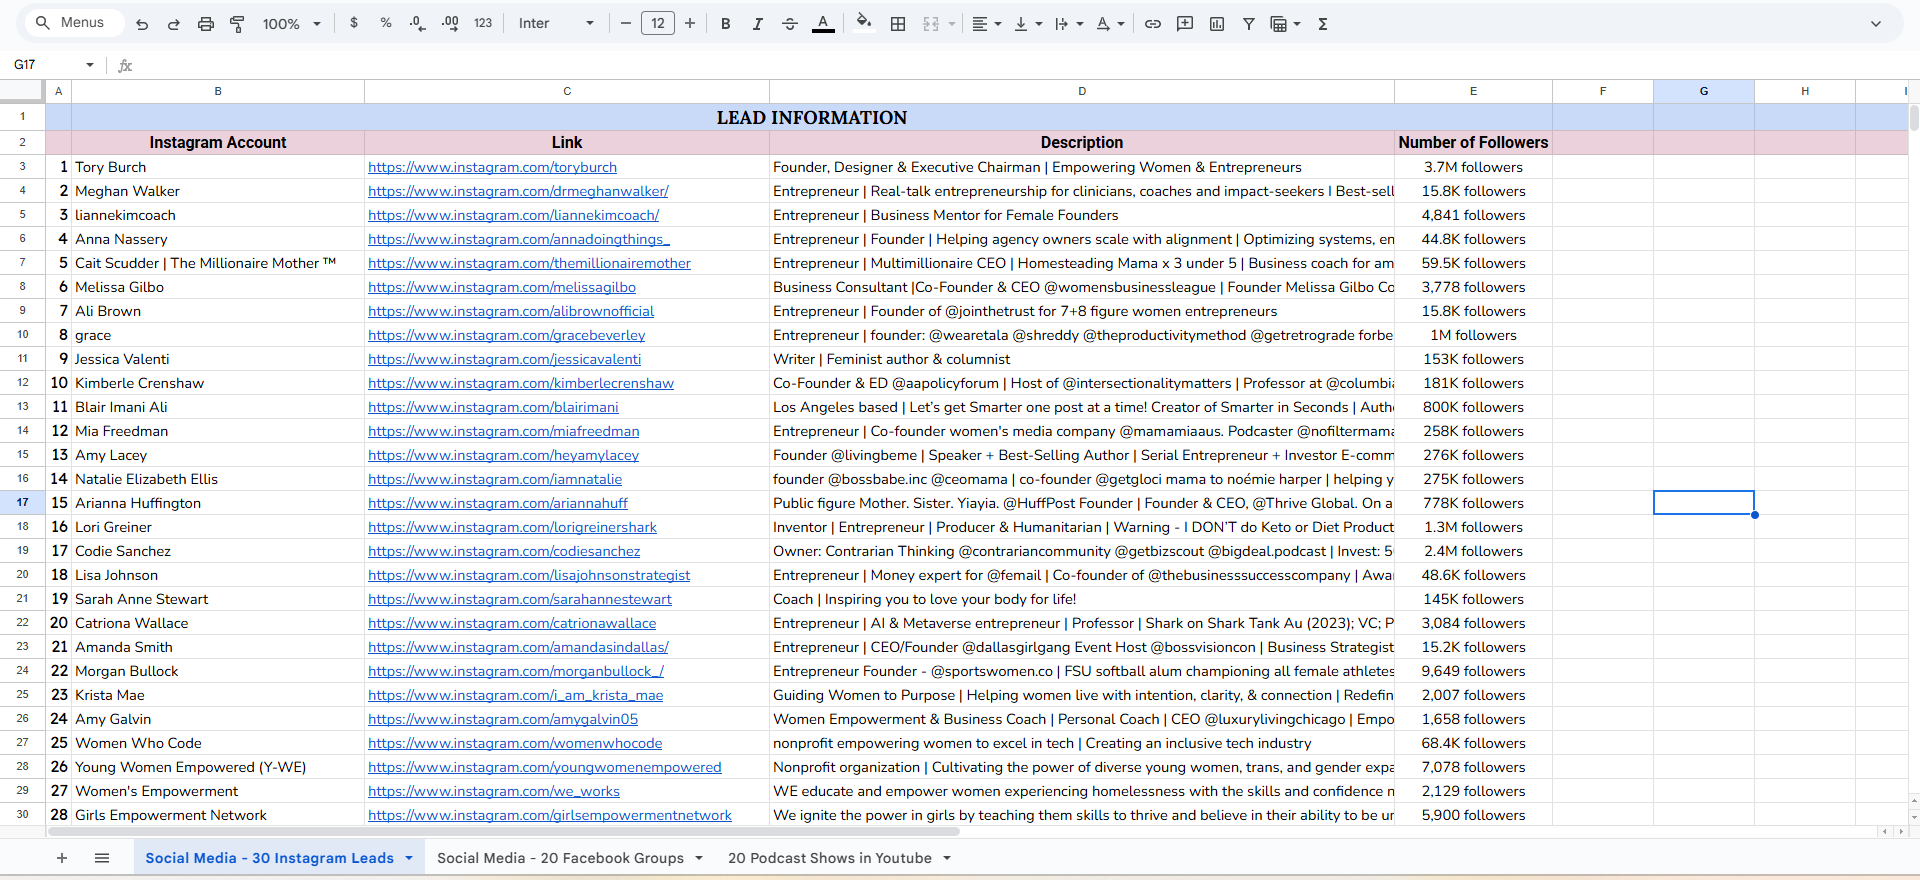Viewport: 1920px width, 880px height.
Task: Create a filter
Action: coord(1249,24)
